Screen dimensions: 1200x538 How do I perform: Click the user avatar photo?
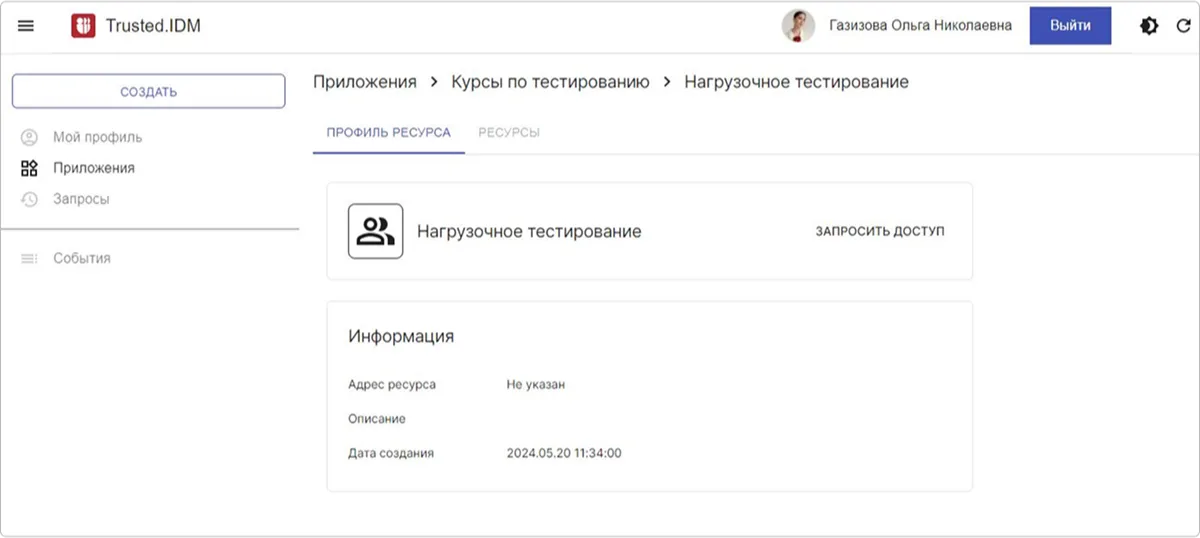click(798, 26)
